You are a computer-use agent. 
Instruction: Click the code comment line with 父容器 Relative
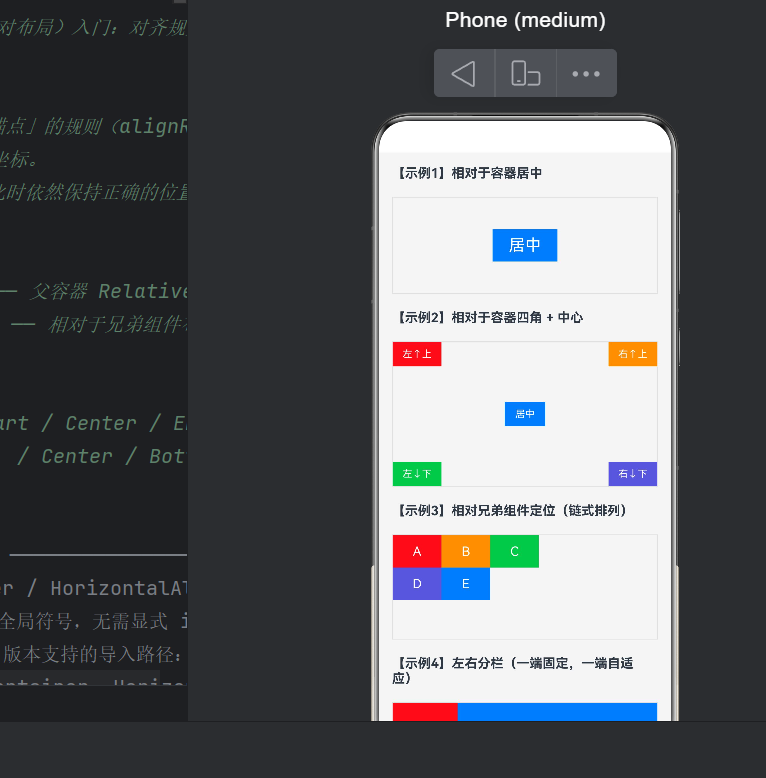click(x=94, y=291)
